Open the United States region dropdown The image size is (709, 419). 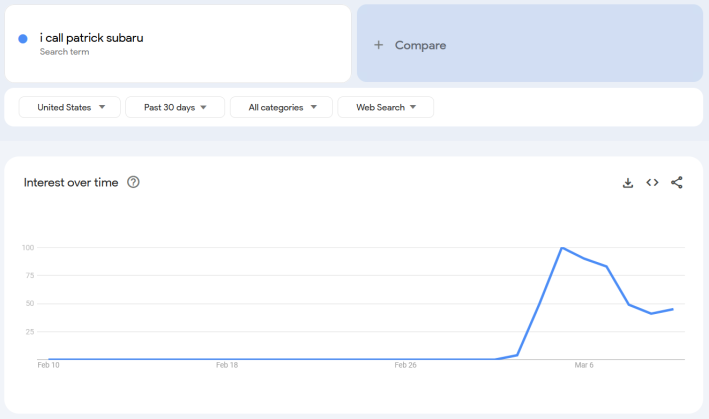tap(70, 107)
